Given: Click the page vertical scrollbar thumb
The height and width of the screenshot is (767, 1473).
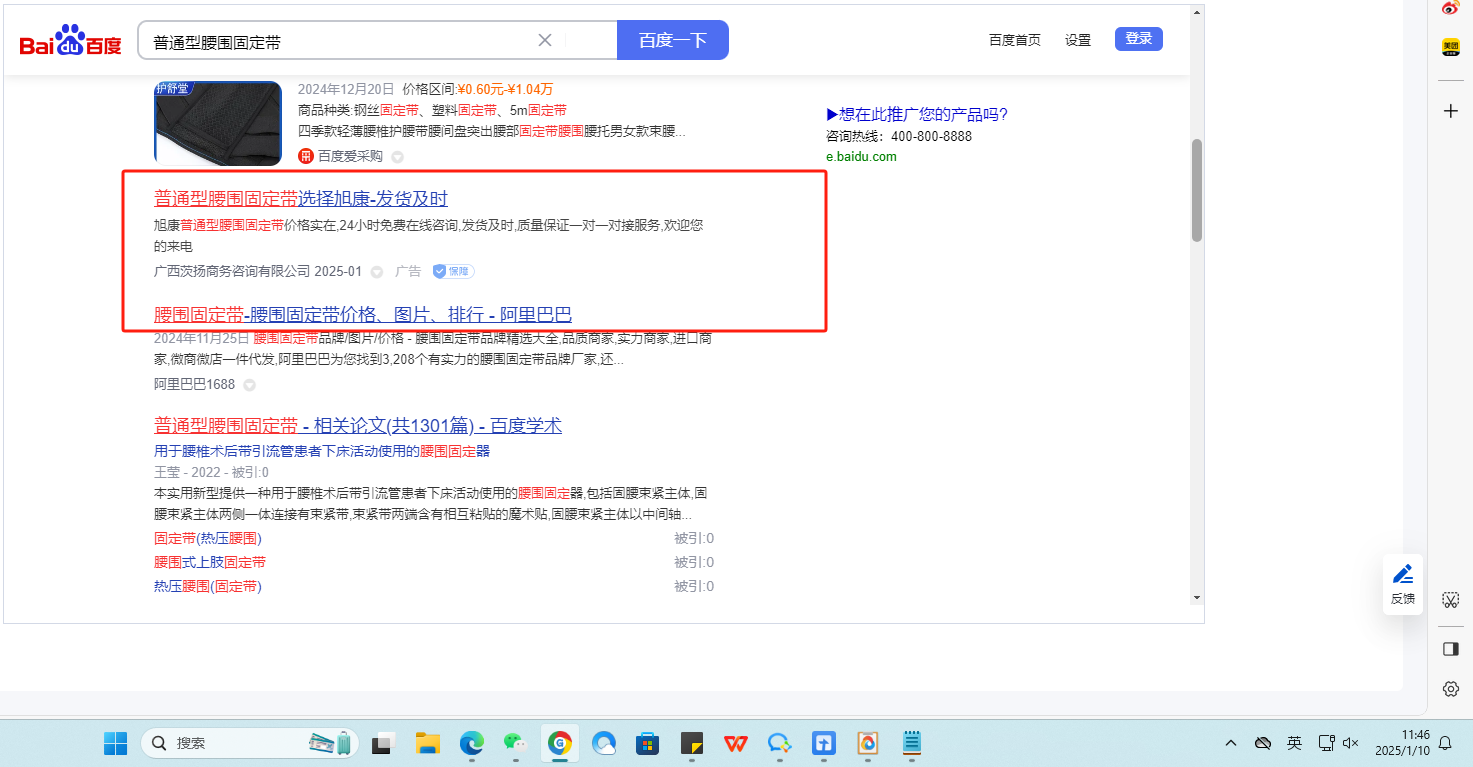Looking at the screenshot, I should click(x=1197, y=190).
